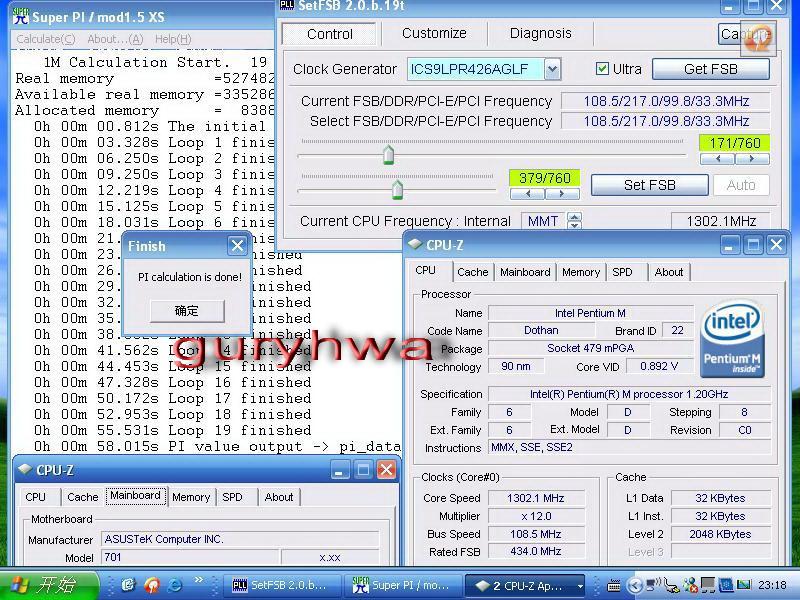Increase the 171/760 value with its right arrow
Viewport: 800px width, 600px height.
[752, 159]
